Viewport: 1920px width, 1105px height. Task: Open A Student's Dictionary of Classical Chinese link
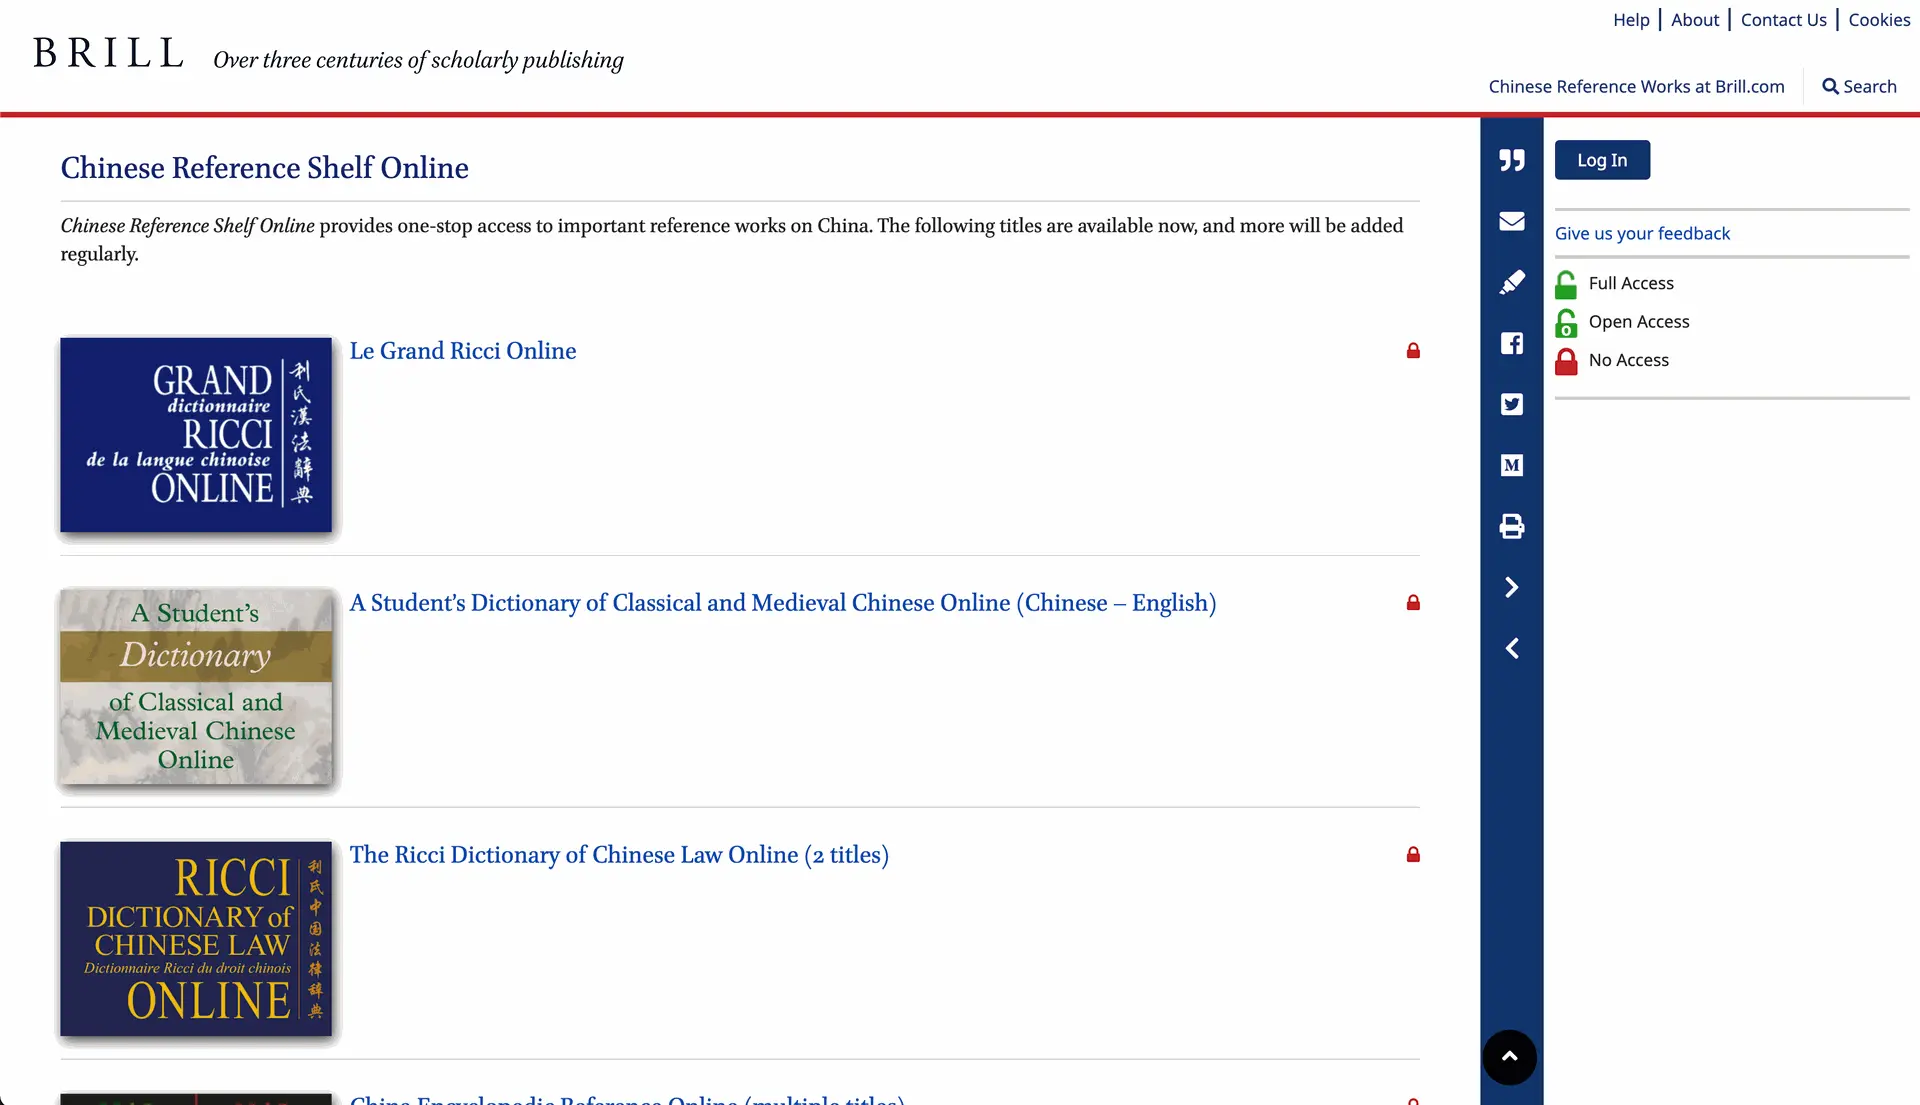click(x=782, y=603)
